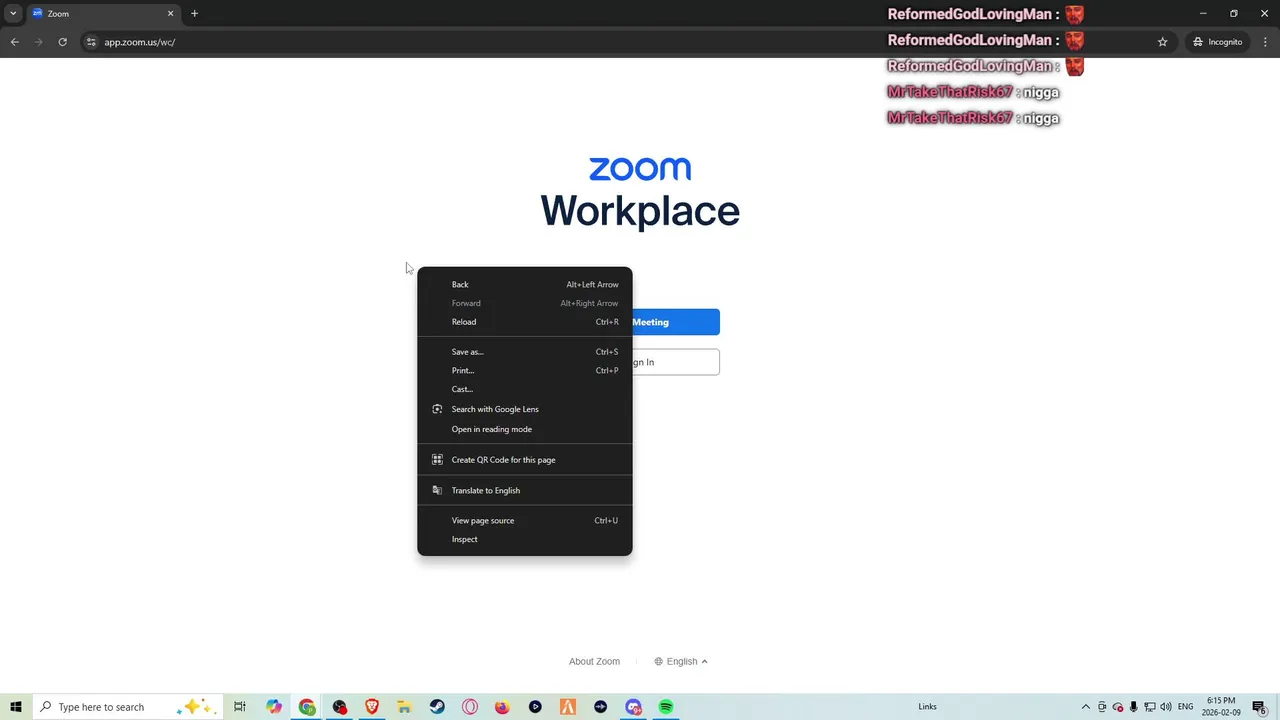Open Task View on the taskbar
1280x720 pixels.
pyautogui.click(x=240, y=707)
